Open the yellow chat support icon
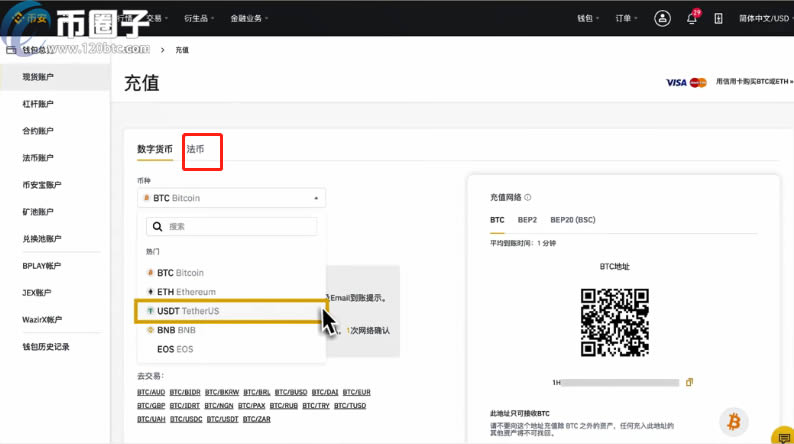This screenshot has height=444, width=794. tap(782, 436)
